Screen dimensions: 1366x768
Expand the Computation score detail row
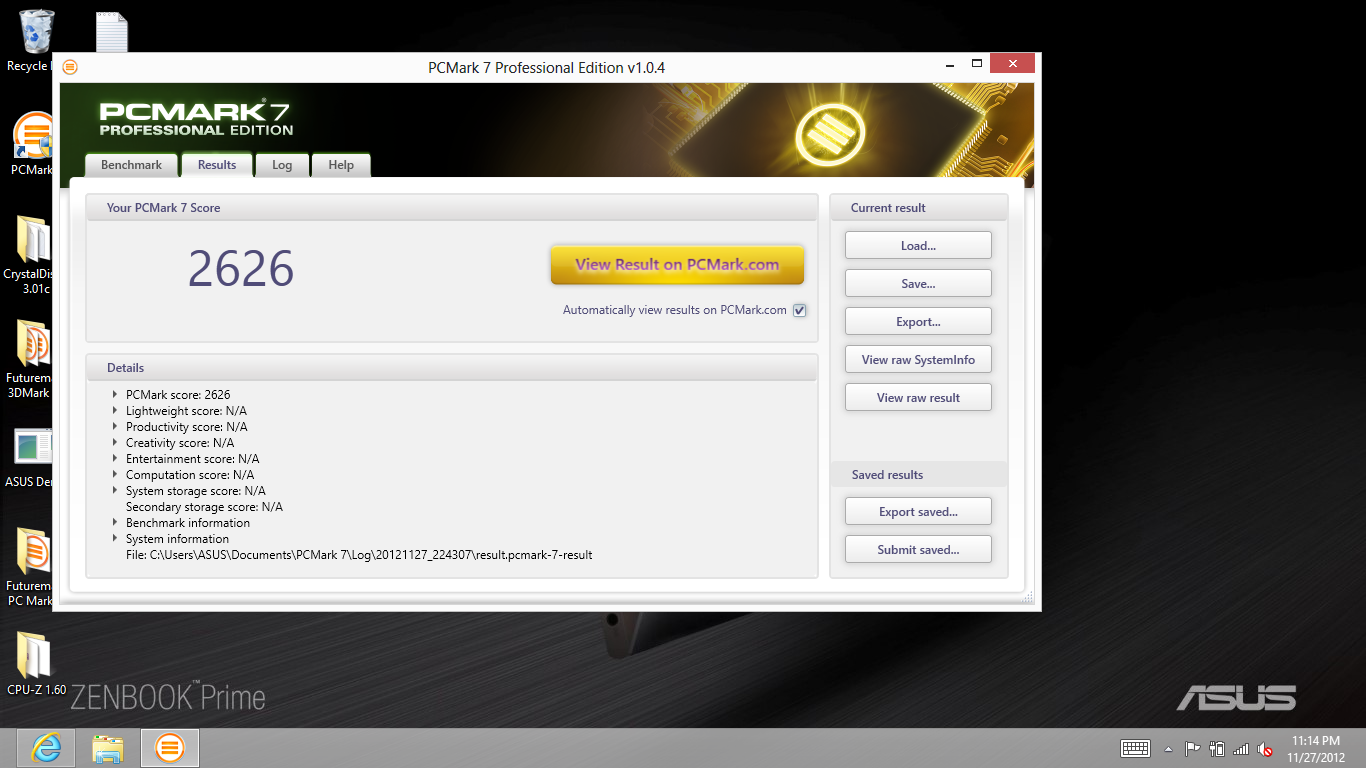pos(115,474)
